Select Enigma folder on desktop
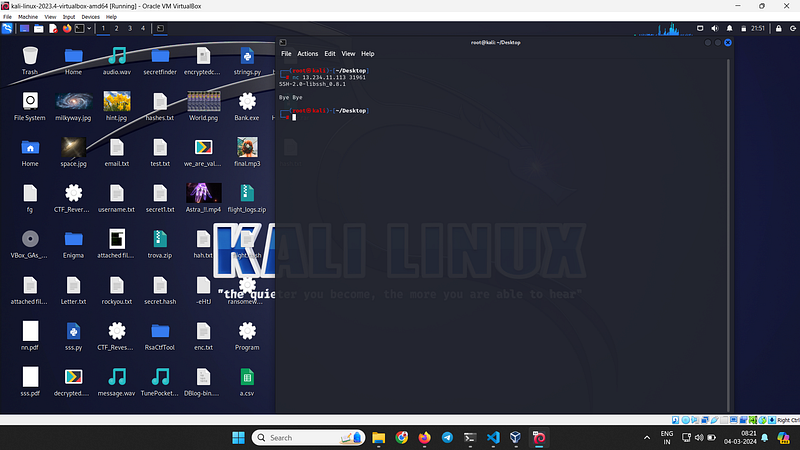 tap(73, 245)
